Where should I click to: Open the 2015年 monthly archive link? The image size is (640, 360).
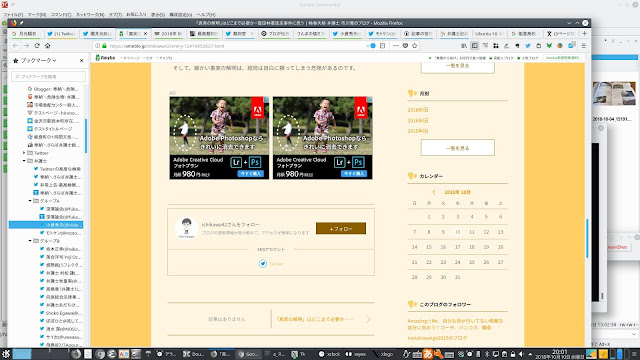click(418, 131)
